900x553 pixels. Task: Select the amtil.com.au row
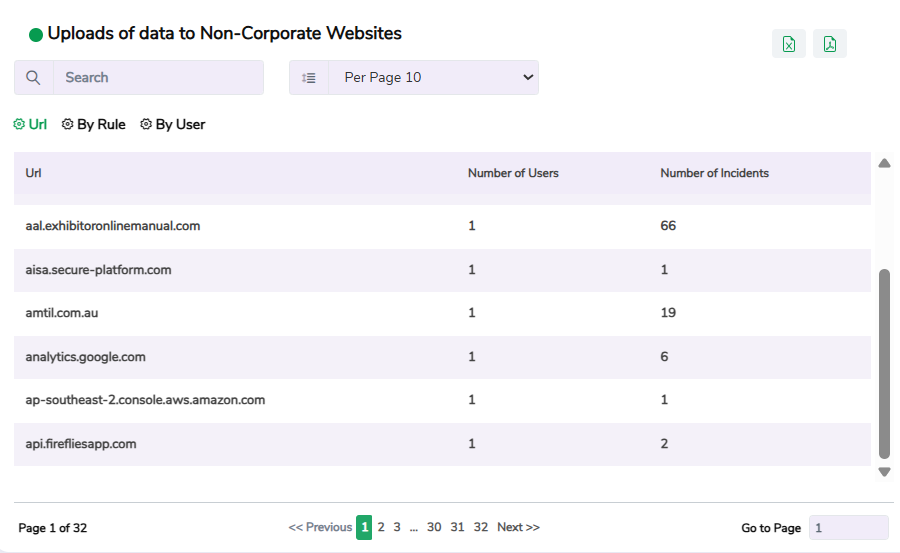point(62,313)
